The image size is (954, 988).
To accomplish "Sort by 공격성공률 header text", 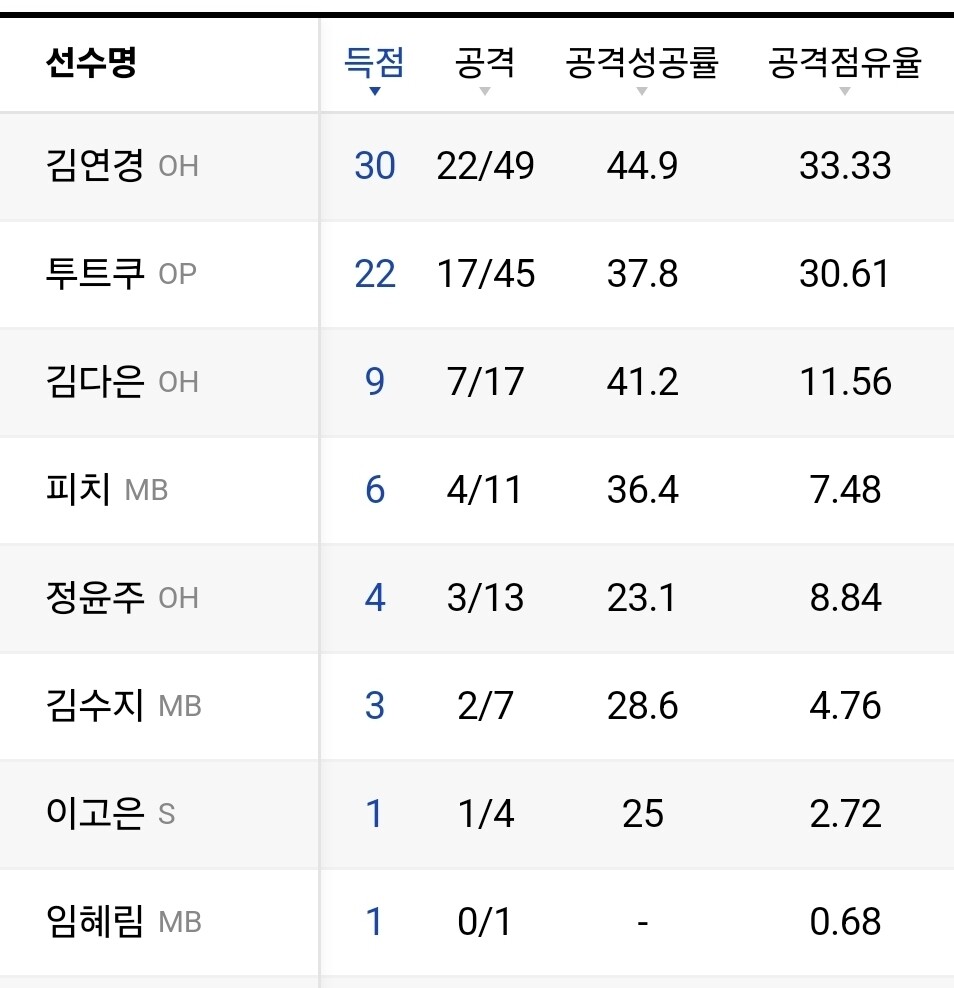I will tap(642, 64).
